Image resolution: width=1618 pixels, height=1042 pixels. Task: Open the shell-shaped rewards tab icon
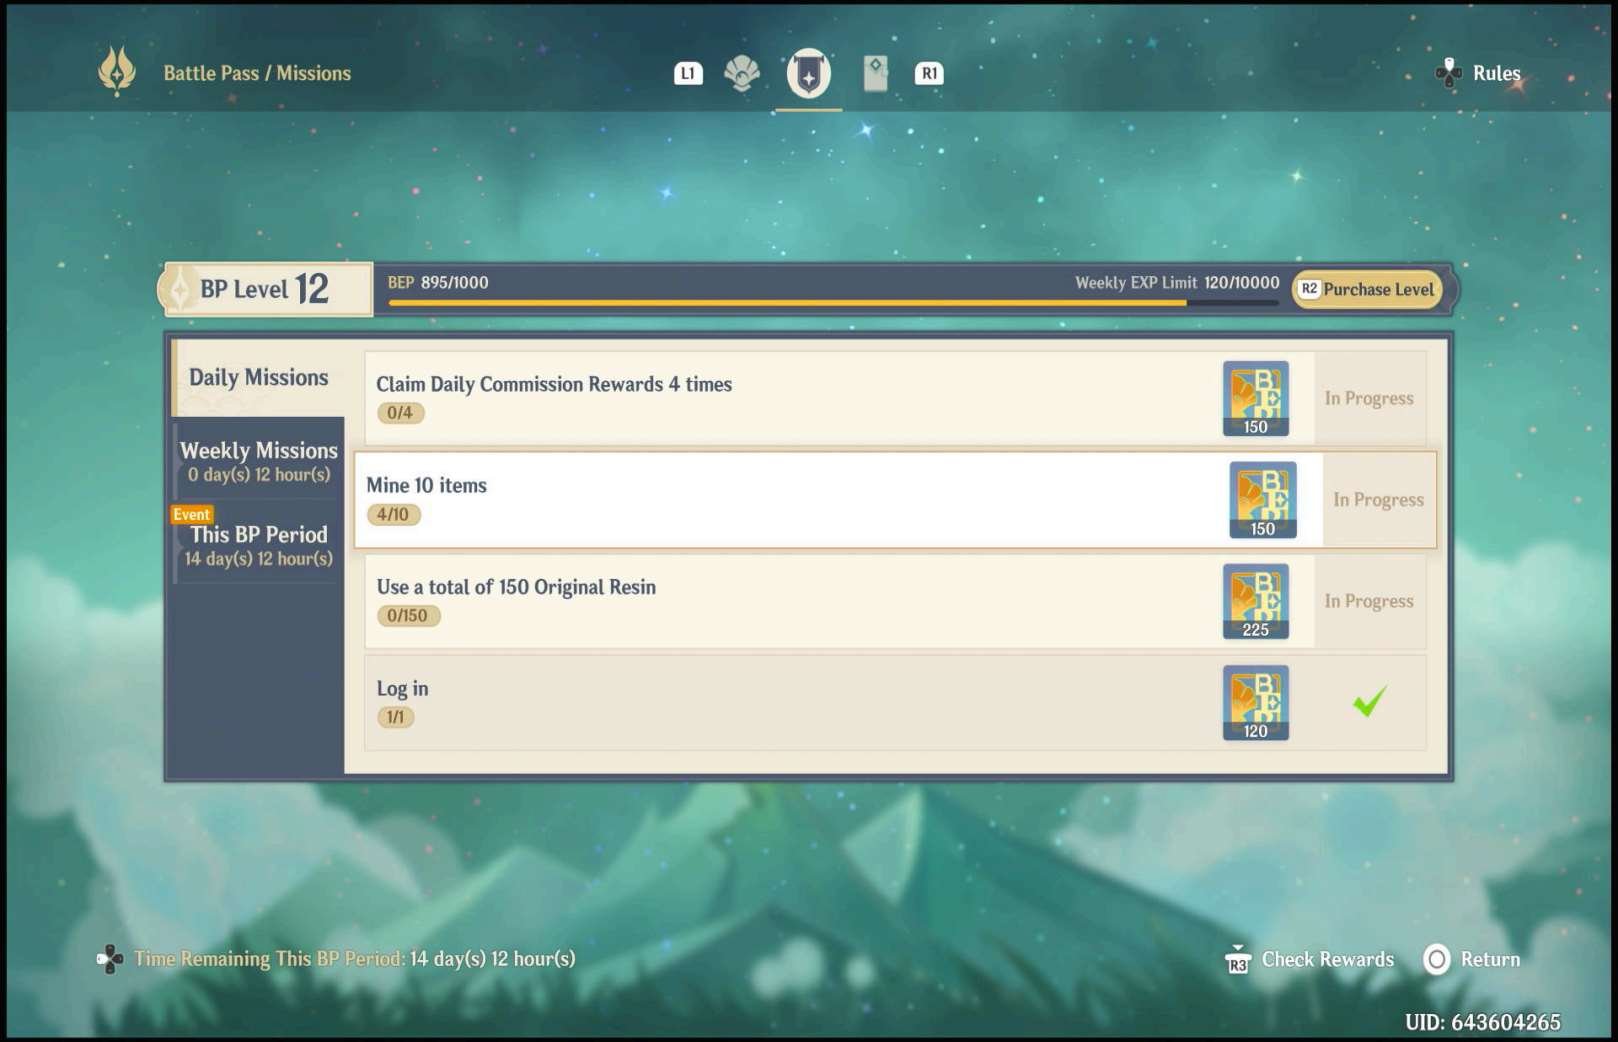(741, 73)
